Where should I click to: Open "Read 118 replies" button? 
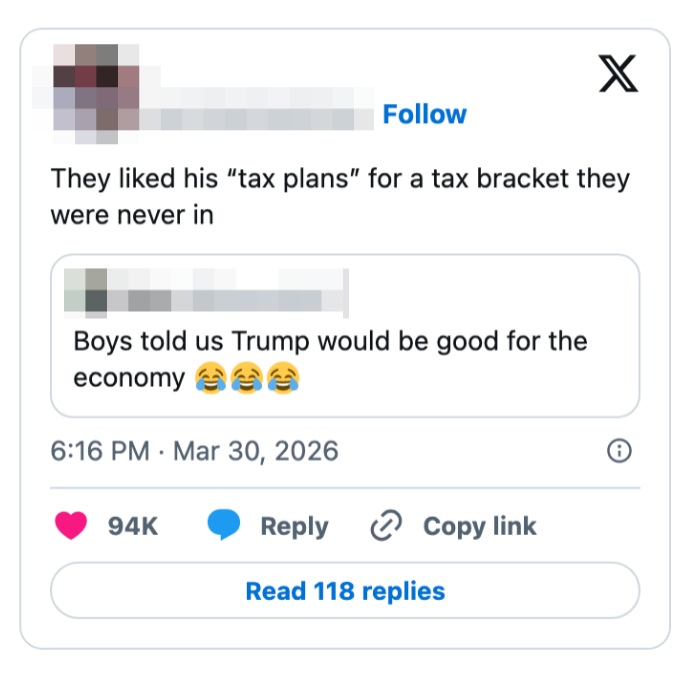(x=345, y=591)
